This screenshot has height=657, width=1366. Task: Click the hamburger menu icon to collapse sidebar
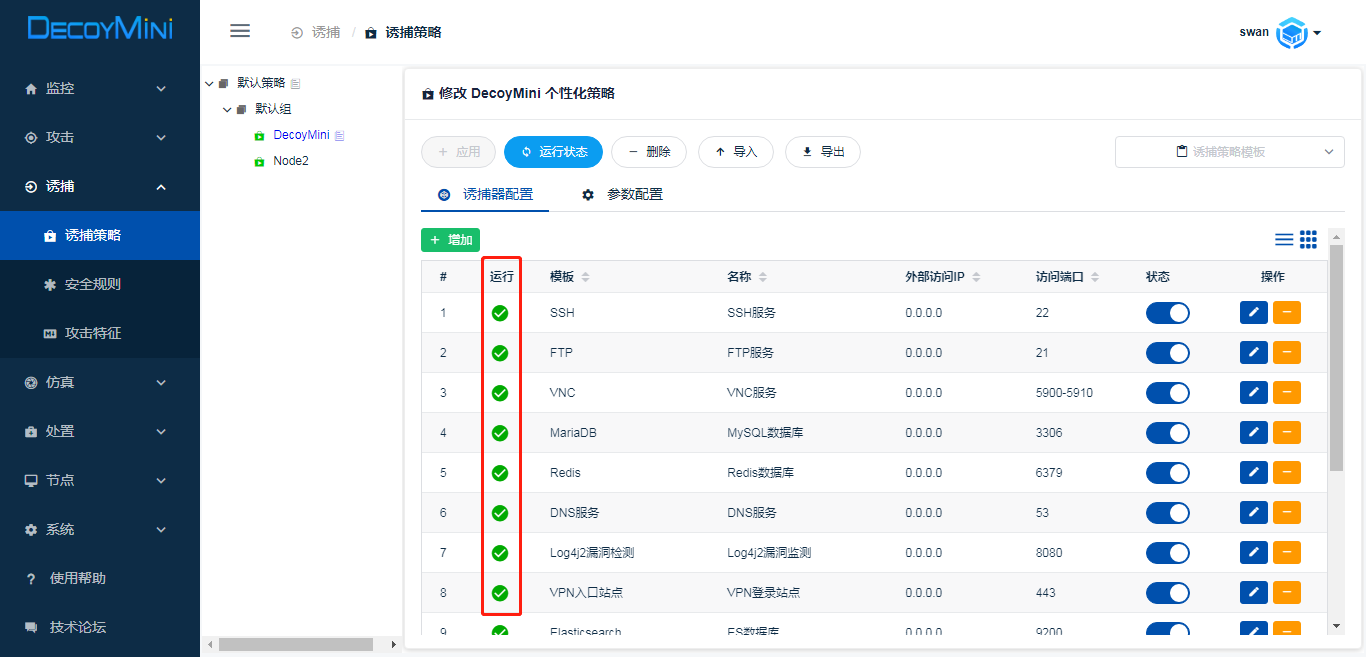click(240, 31)
